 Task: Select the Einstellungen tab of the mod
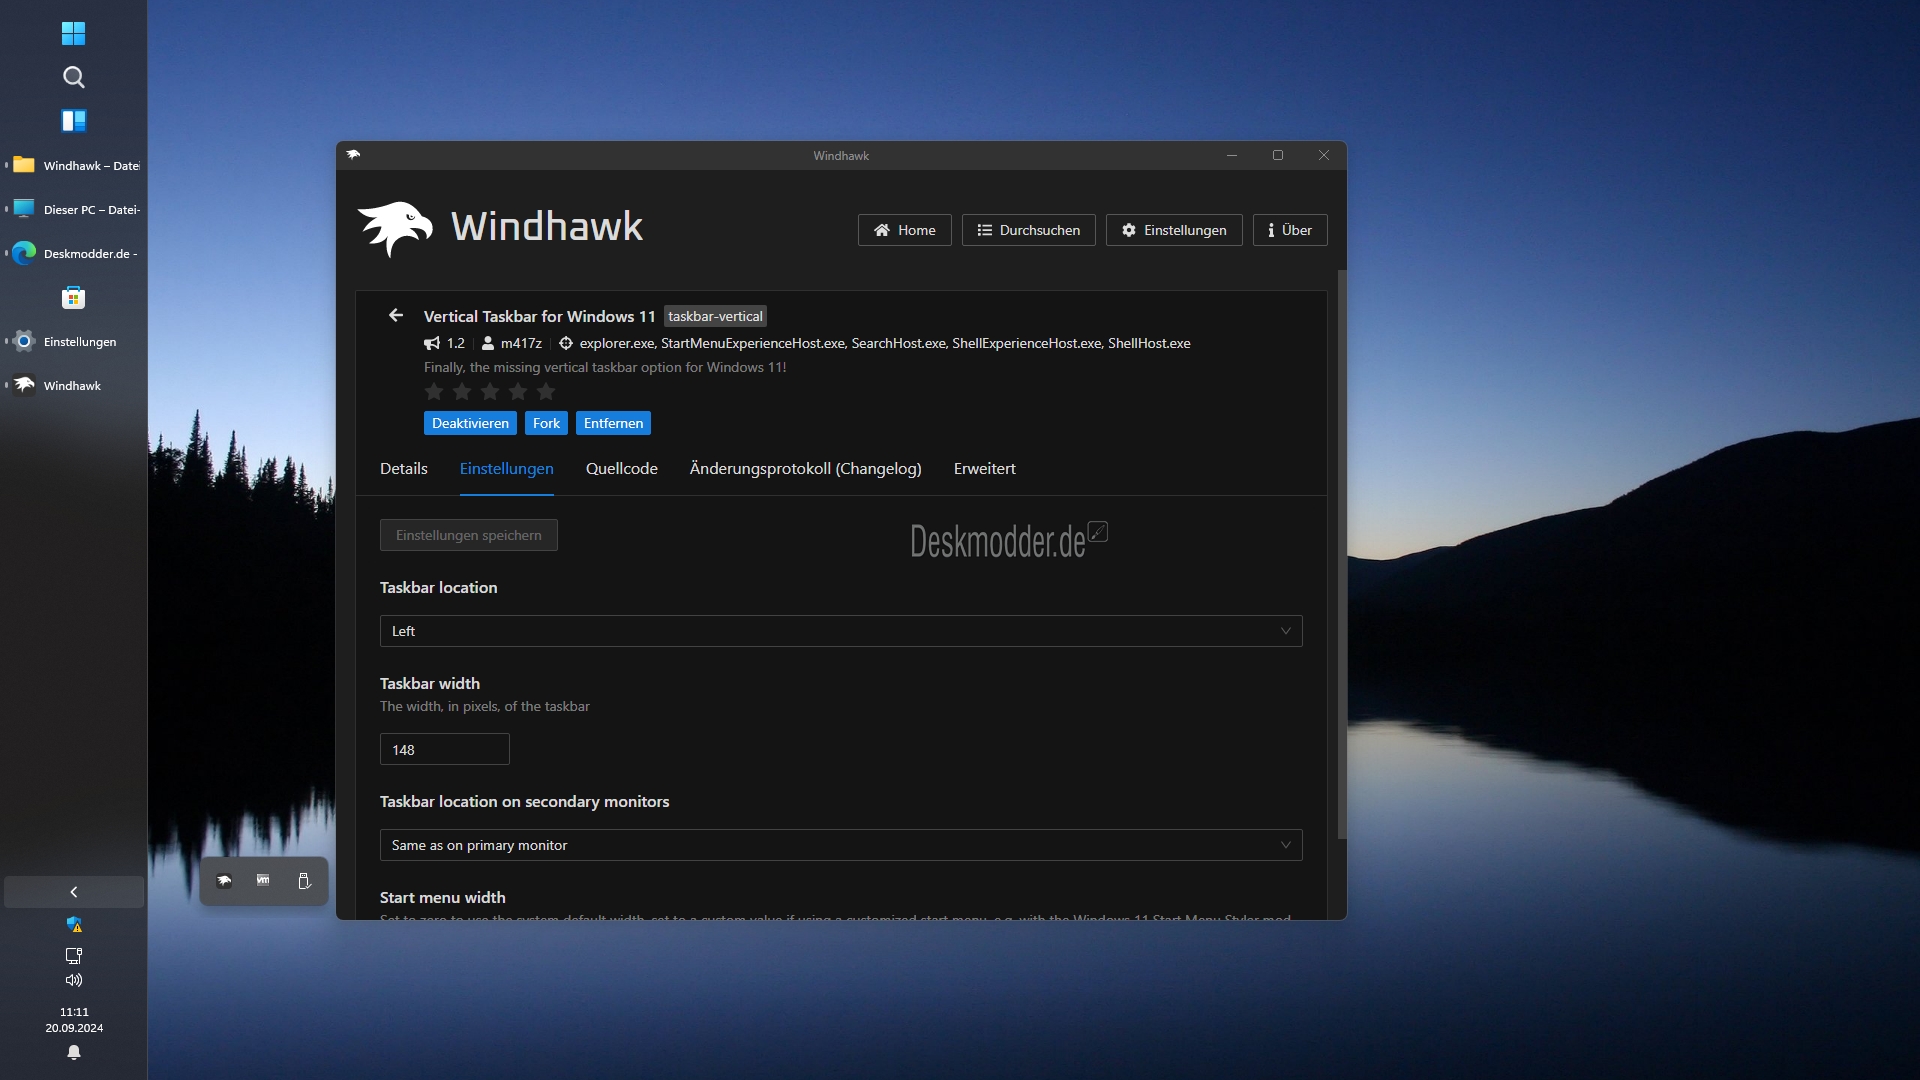(x=506, y=468)
